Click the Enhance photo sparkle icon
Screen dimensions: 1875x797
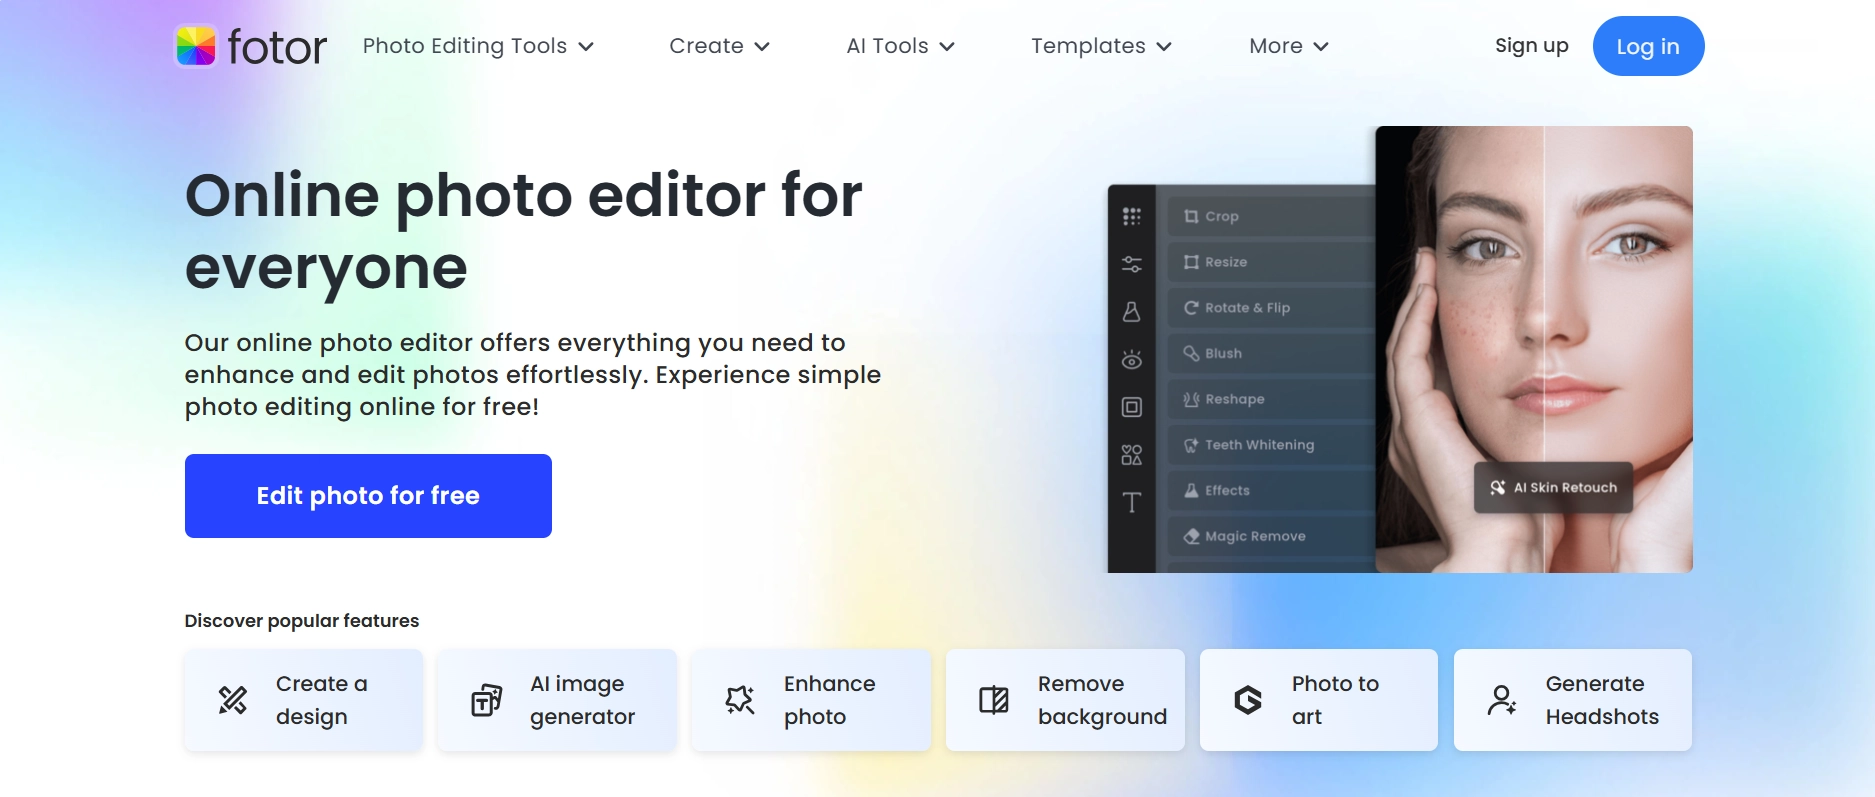point(740,700)
